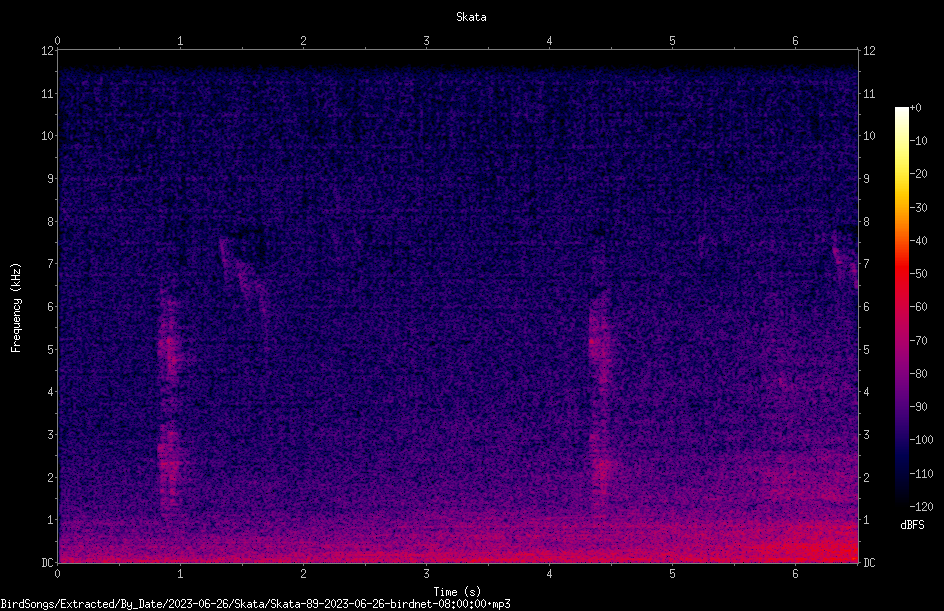Click the '11' tick label on the right frequency axis

coord(869,94)
